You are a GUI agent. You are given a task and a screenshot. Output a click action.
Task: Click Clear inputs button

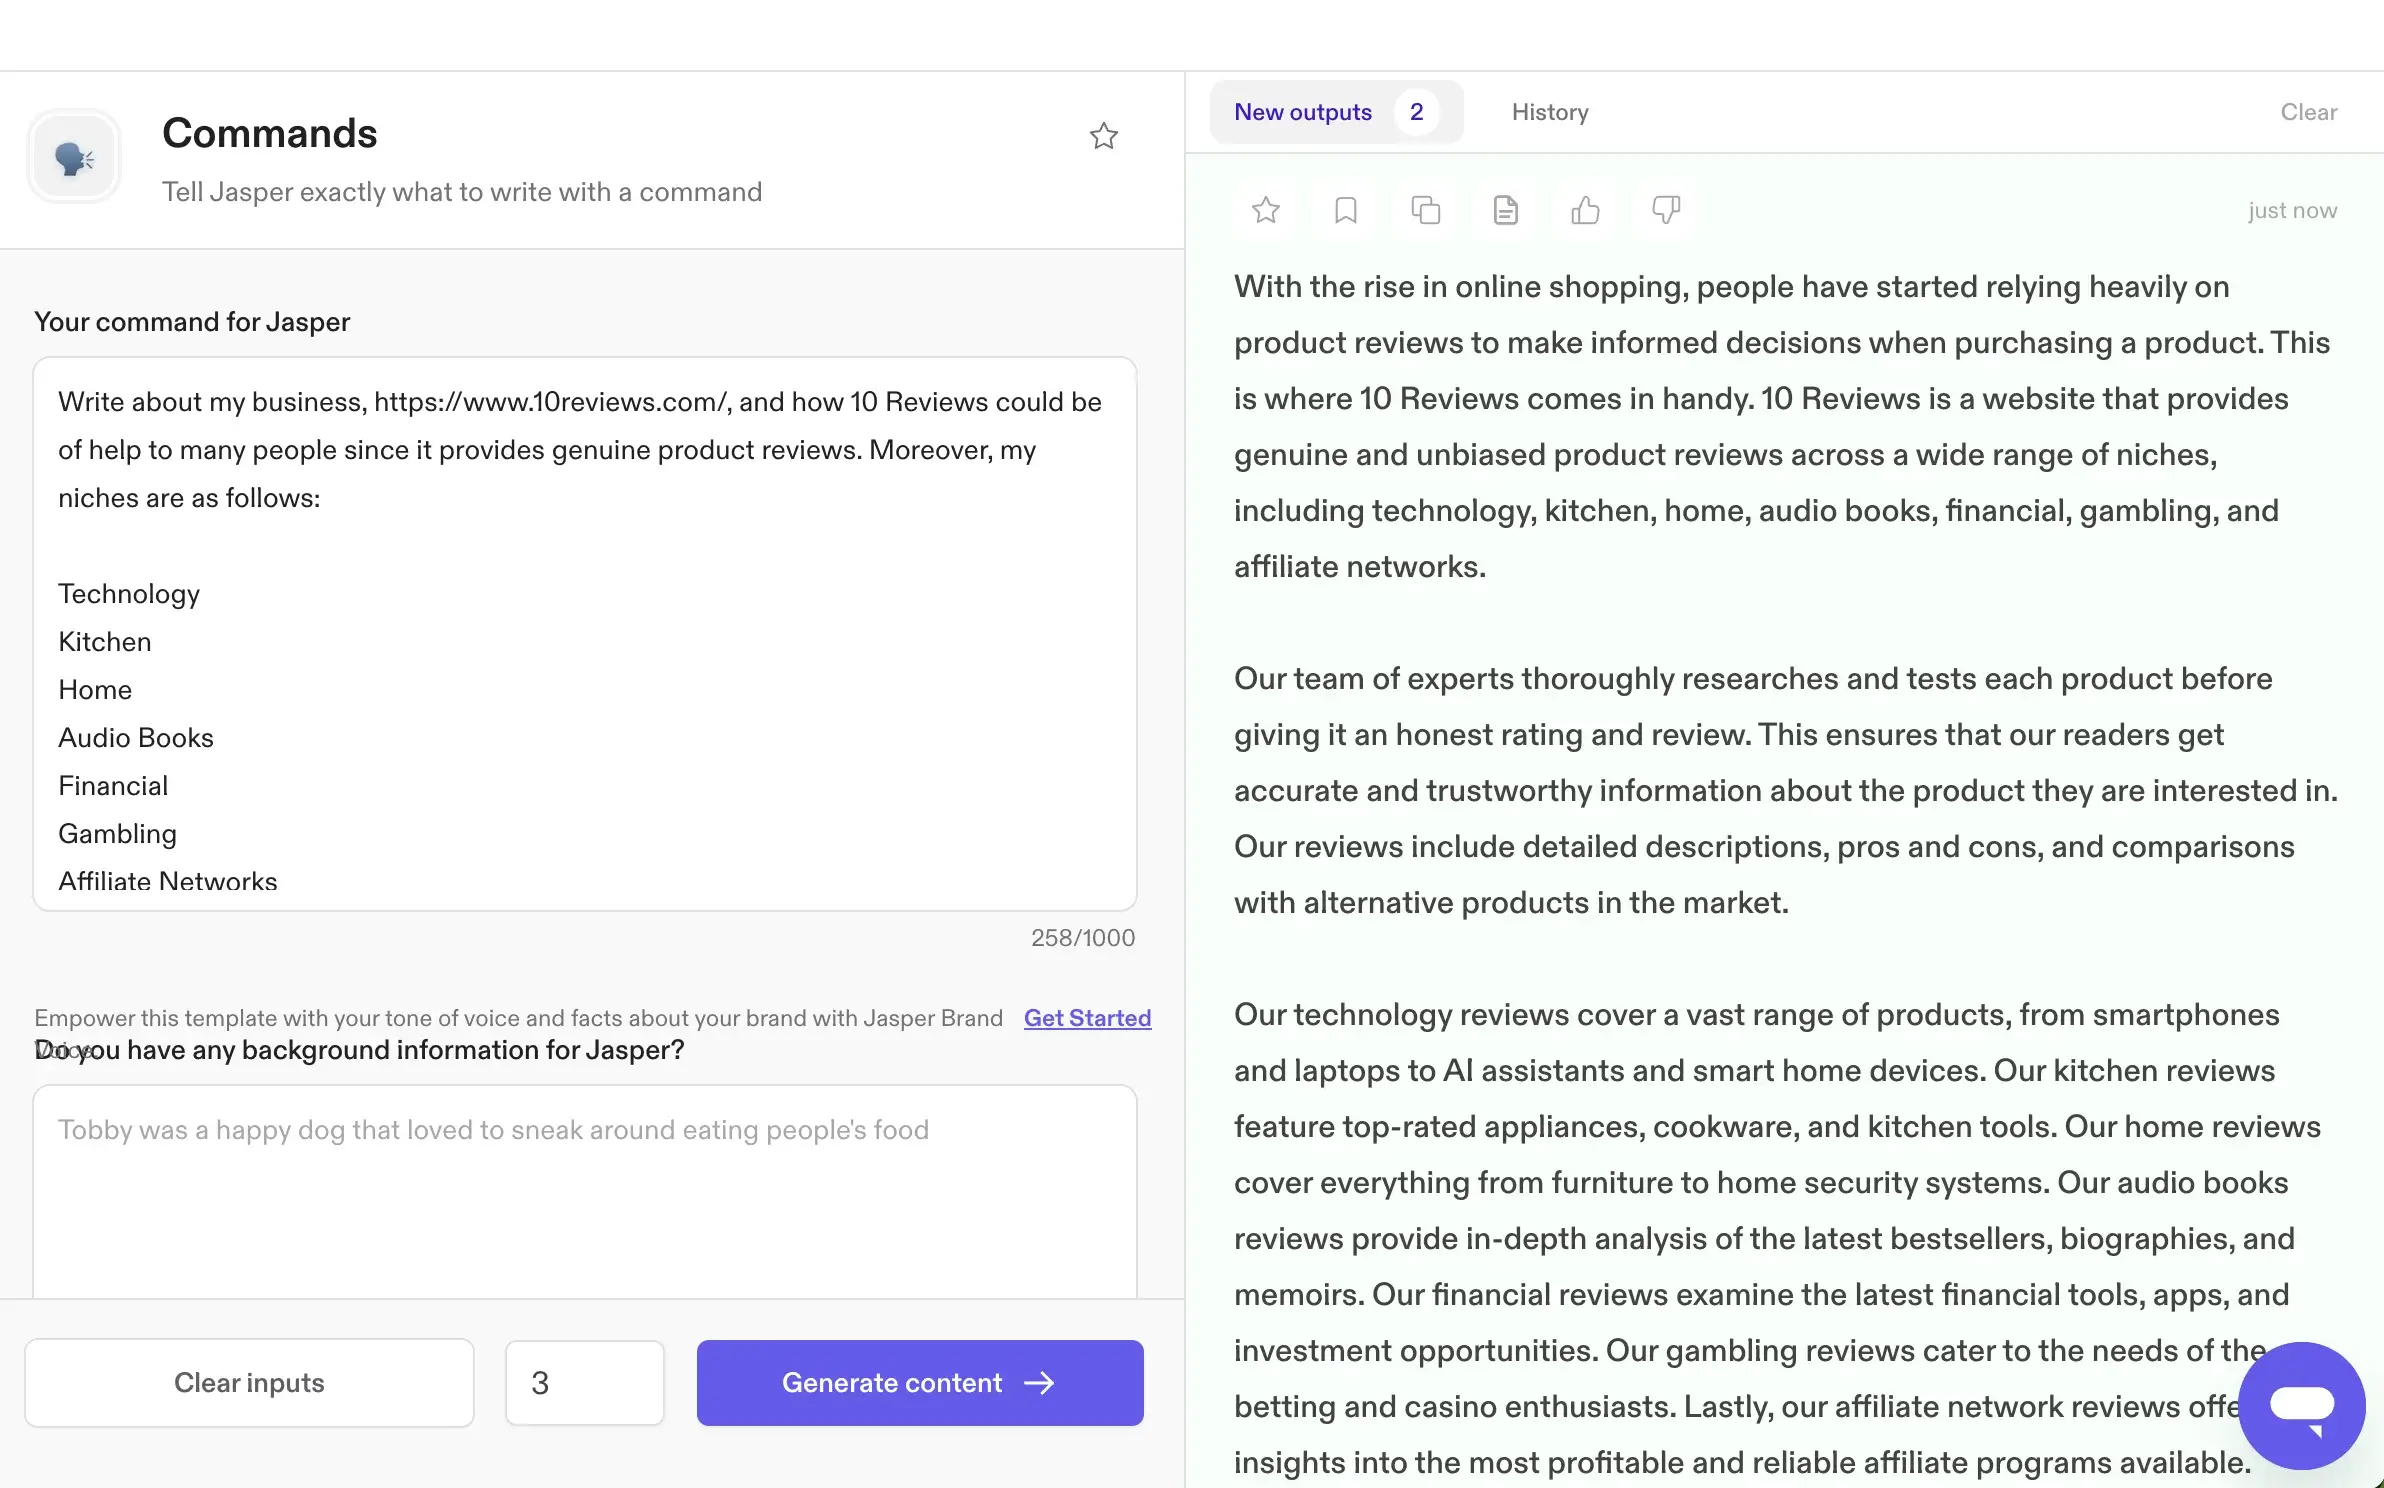(249, 1383)
